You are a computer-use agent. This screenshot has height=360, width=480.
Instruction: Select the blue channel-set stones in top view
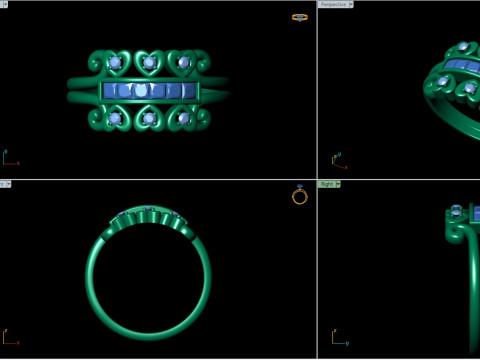click(150, 91)
